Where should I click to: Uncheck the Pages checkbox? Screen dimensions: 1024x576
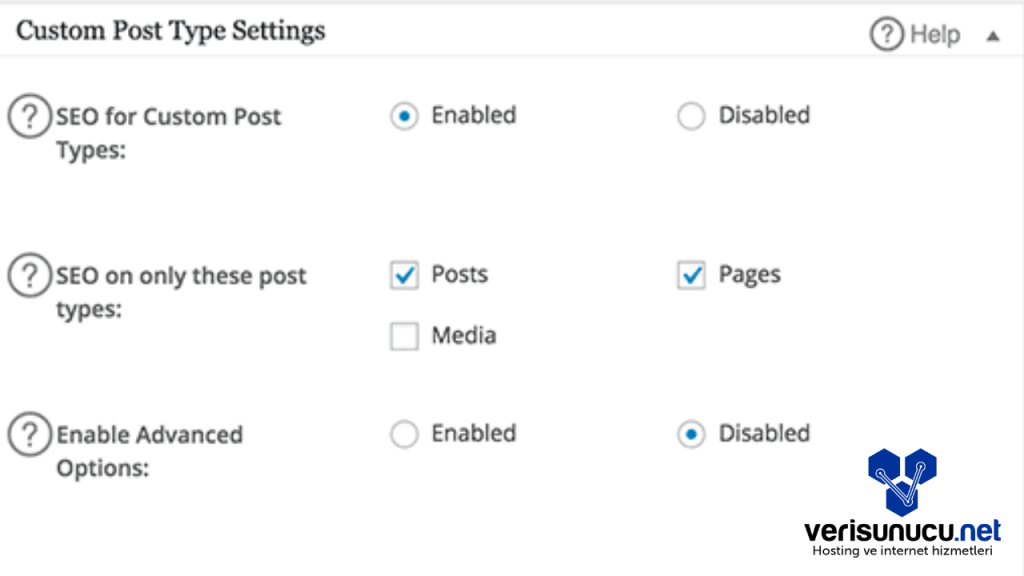point(691,277)
